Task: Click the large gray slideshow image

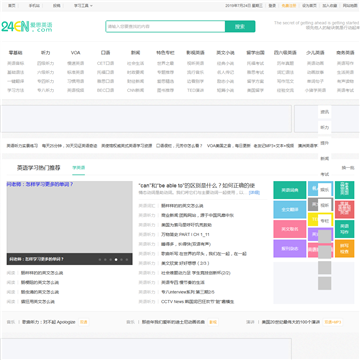Action: (x=69, y=217)
